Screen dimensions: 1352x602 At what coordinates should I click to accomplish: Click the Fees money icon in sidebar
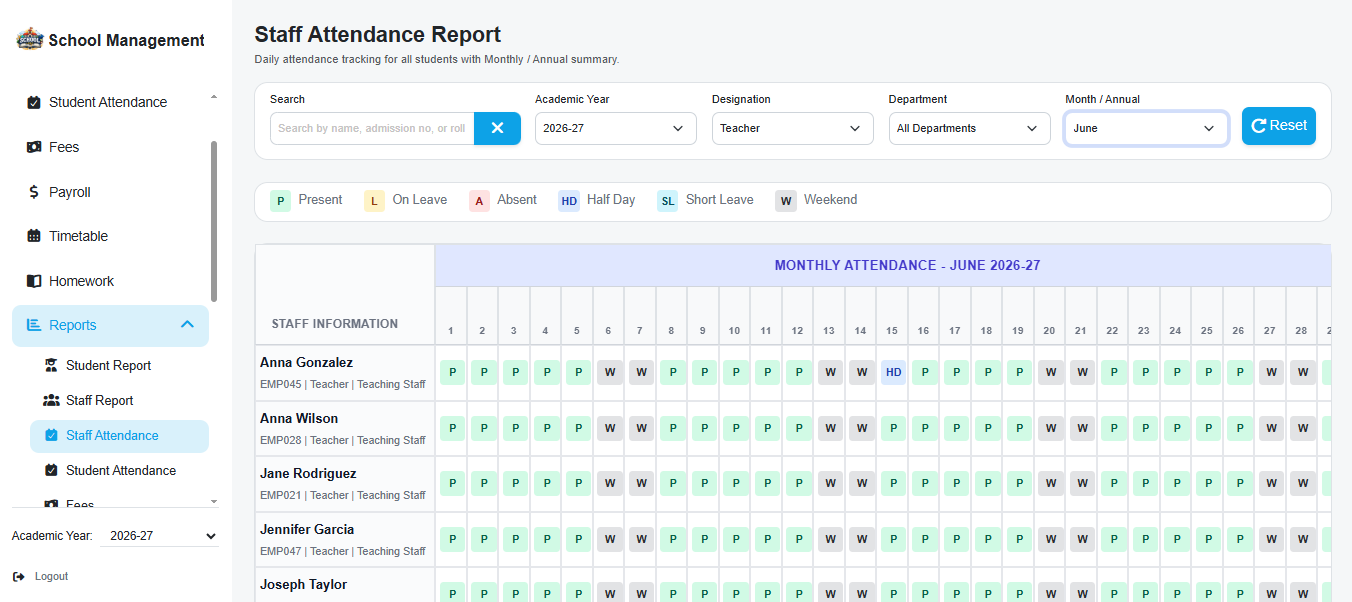coord(34,147)
